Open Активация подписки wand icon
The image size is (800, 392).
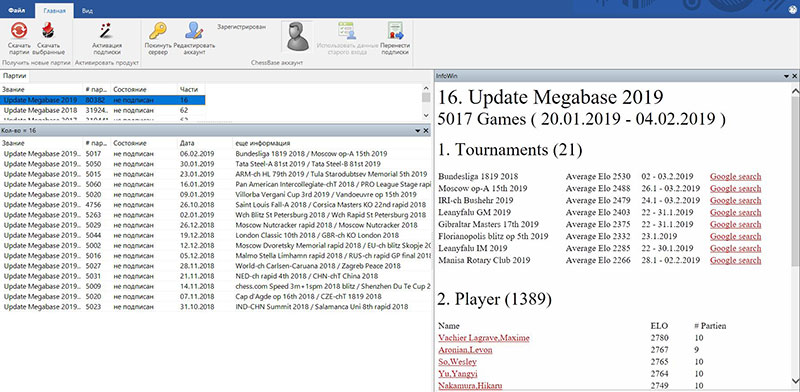tap(107, 32)
